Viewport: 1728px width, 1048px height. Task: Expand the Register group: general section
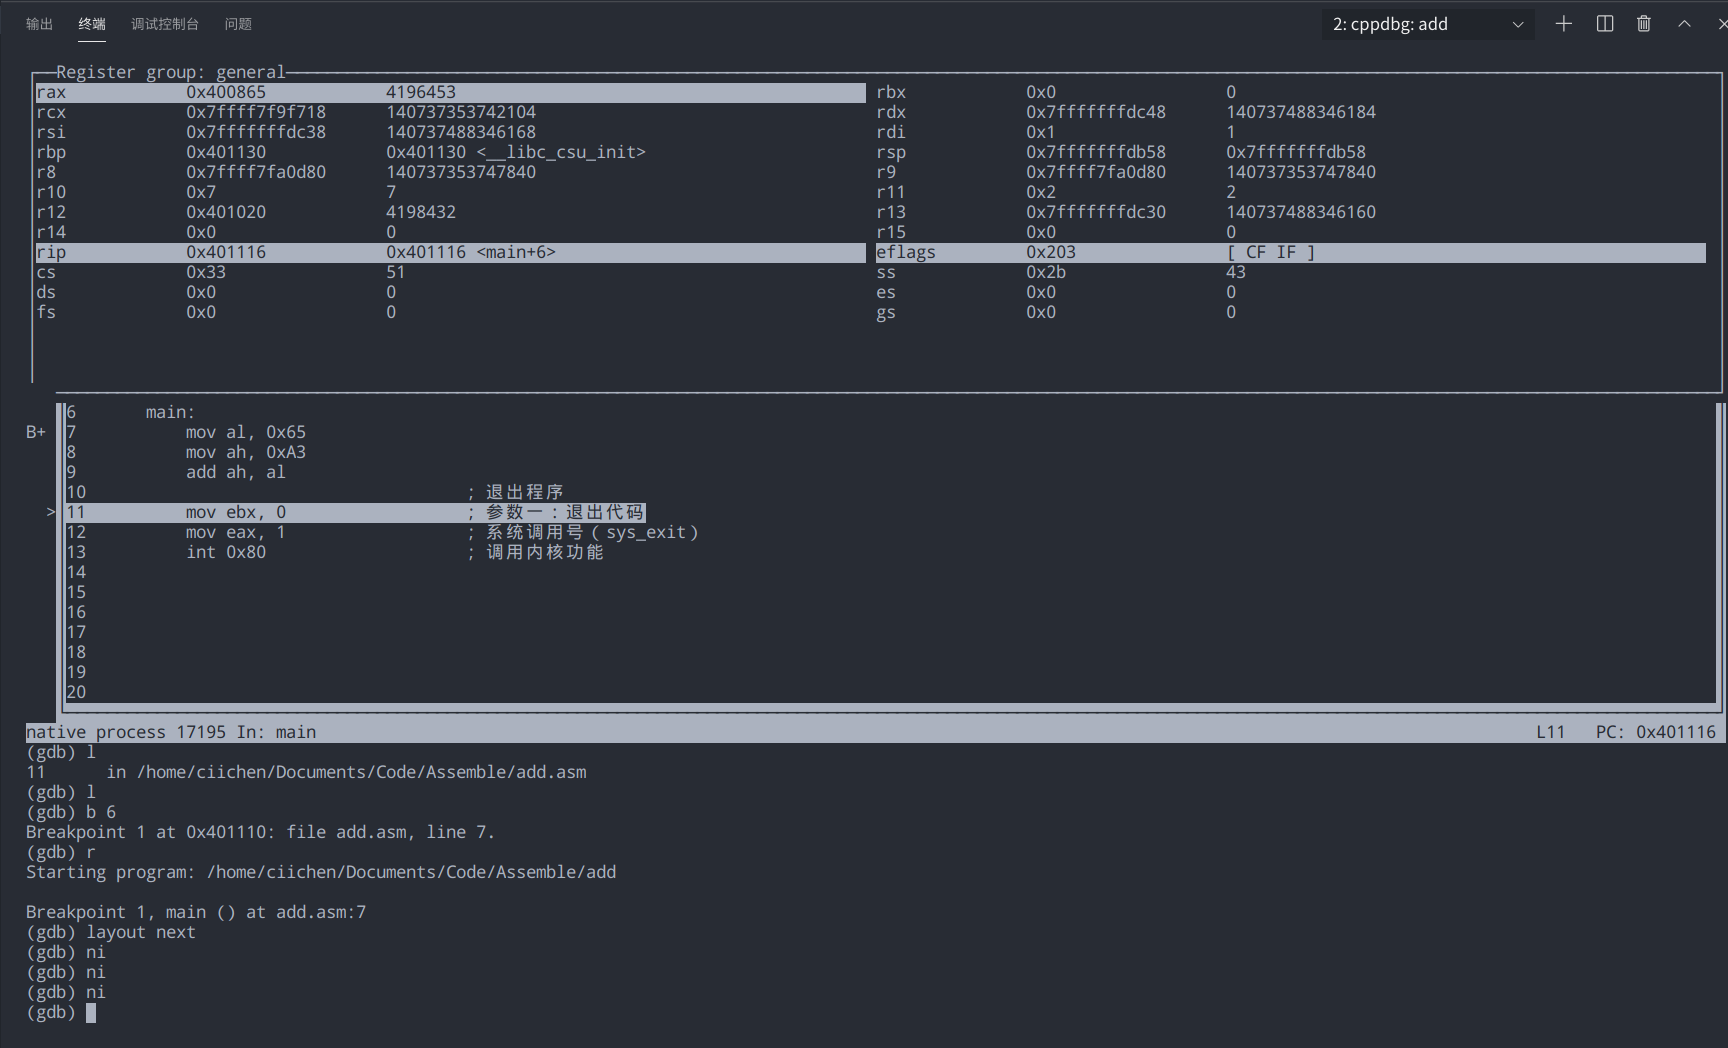click(x=170, y=71)
